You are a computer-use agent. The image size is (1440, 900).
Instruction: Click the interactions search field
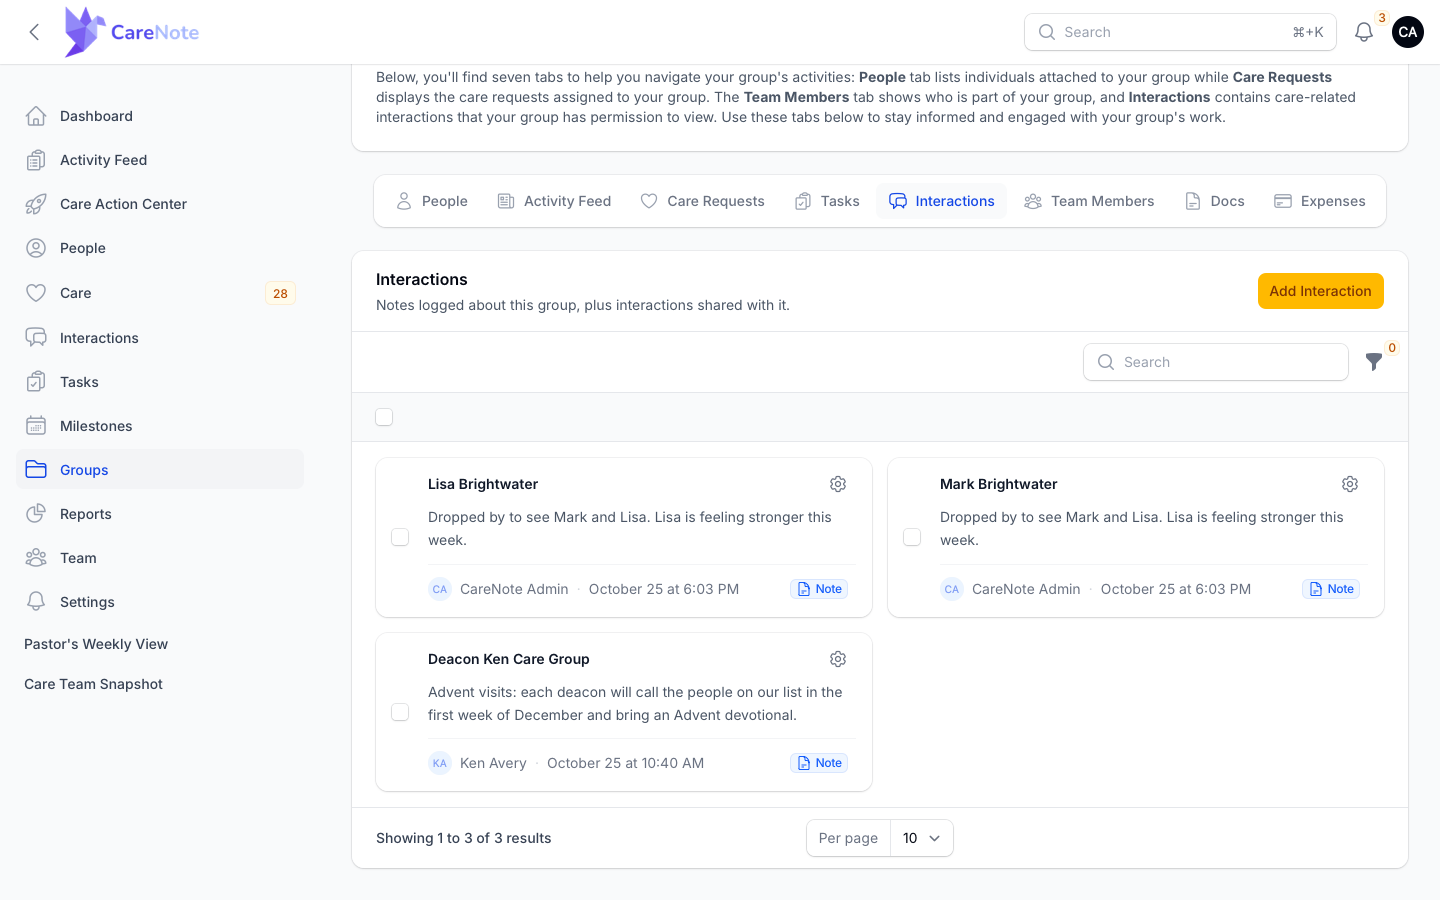[1215, 362]
